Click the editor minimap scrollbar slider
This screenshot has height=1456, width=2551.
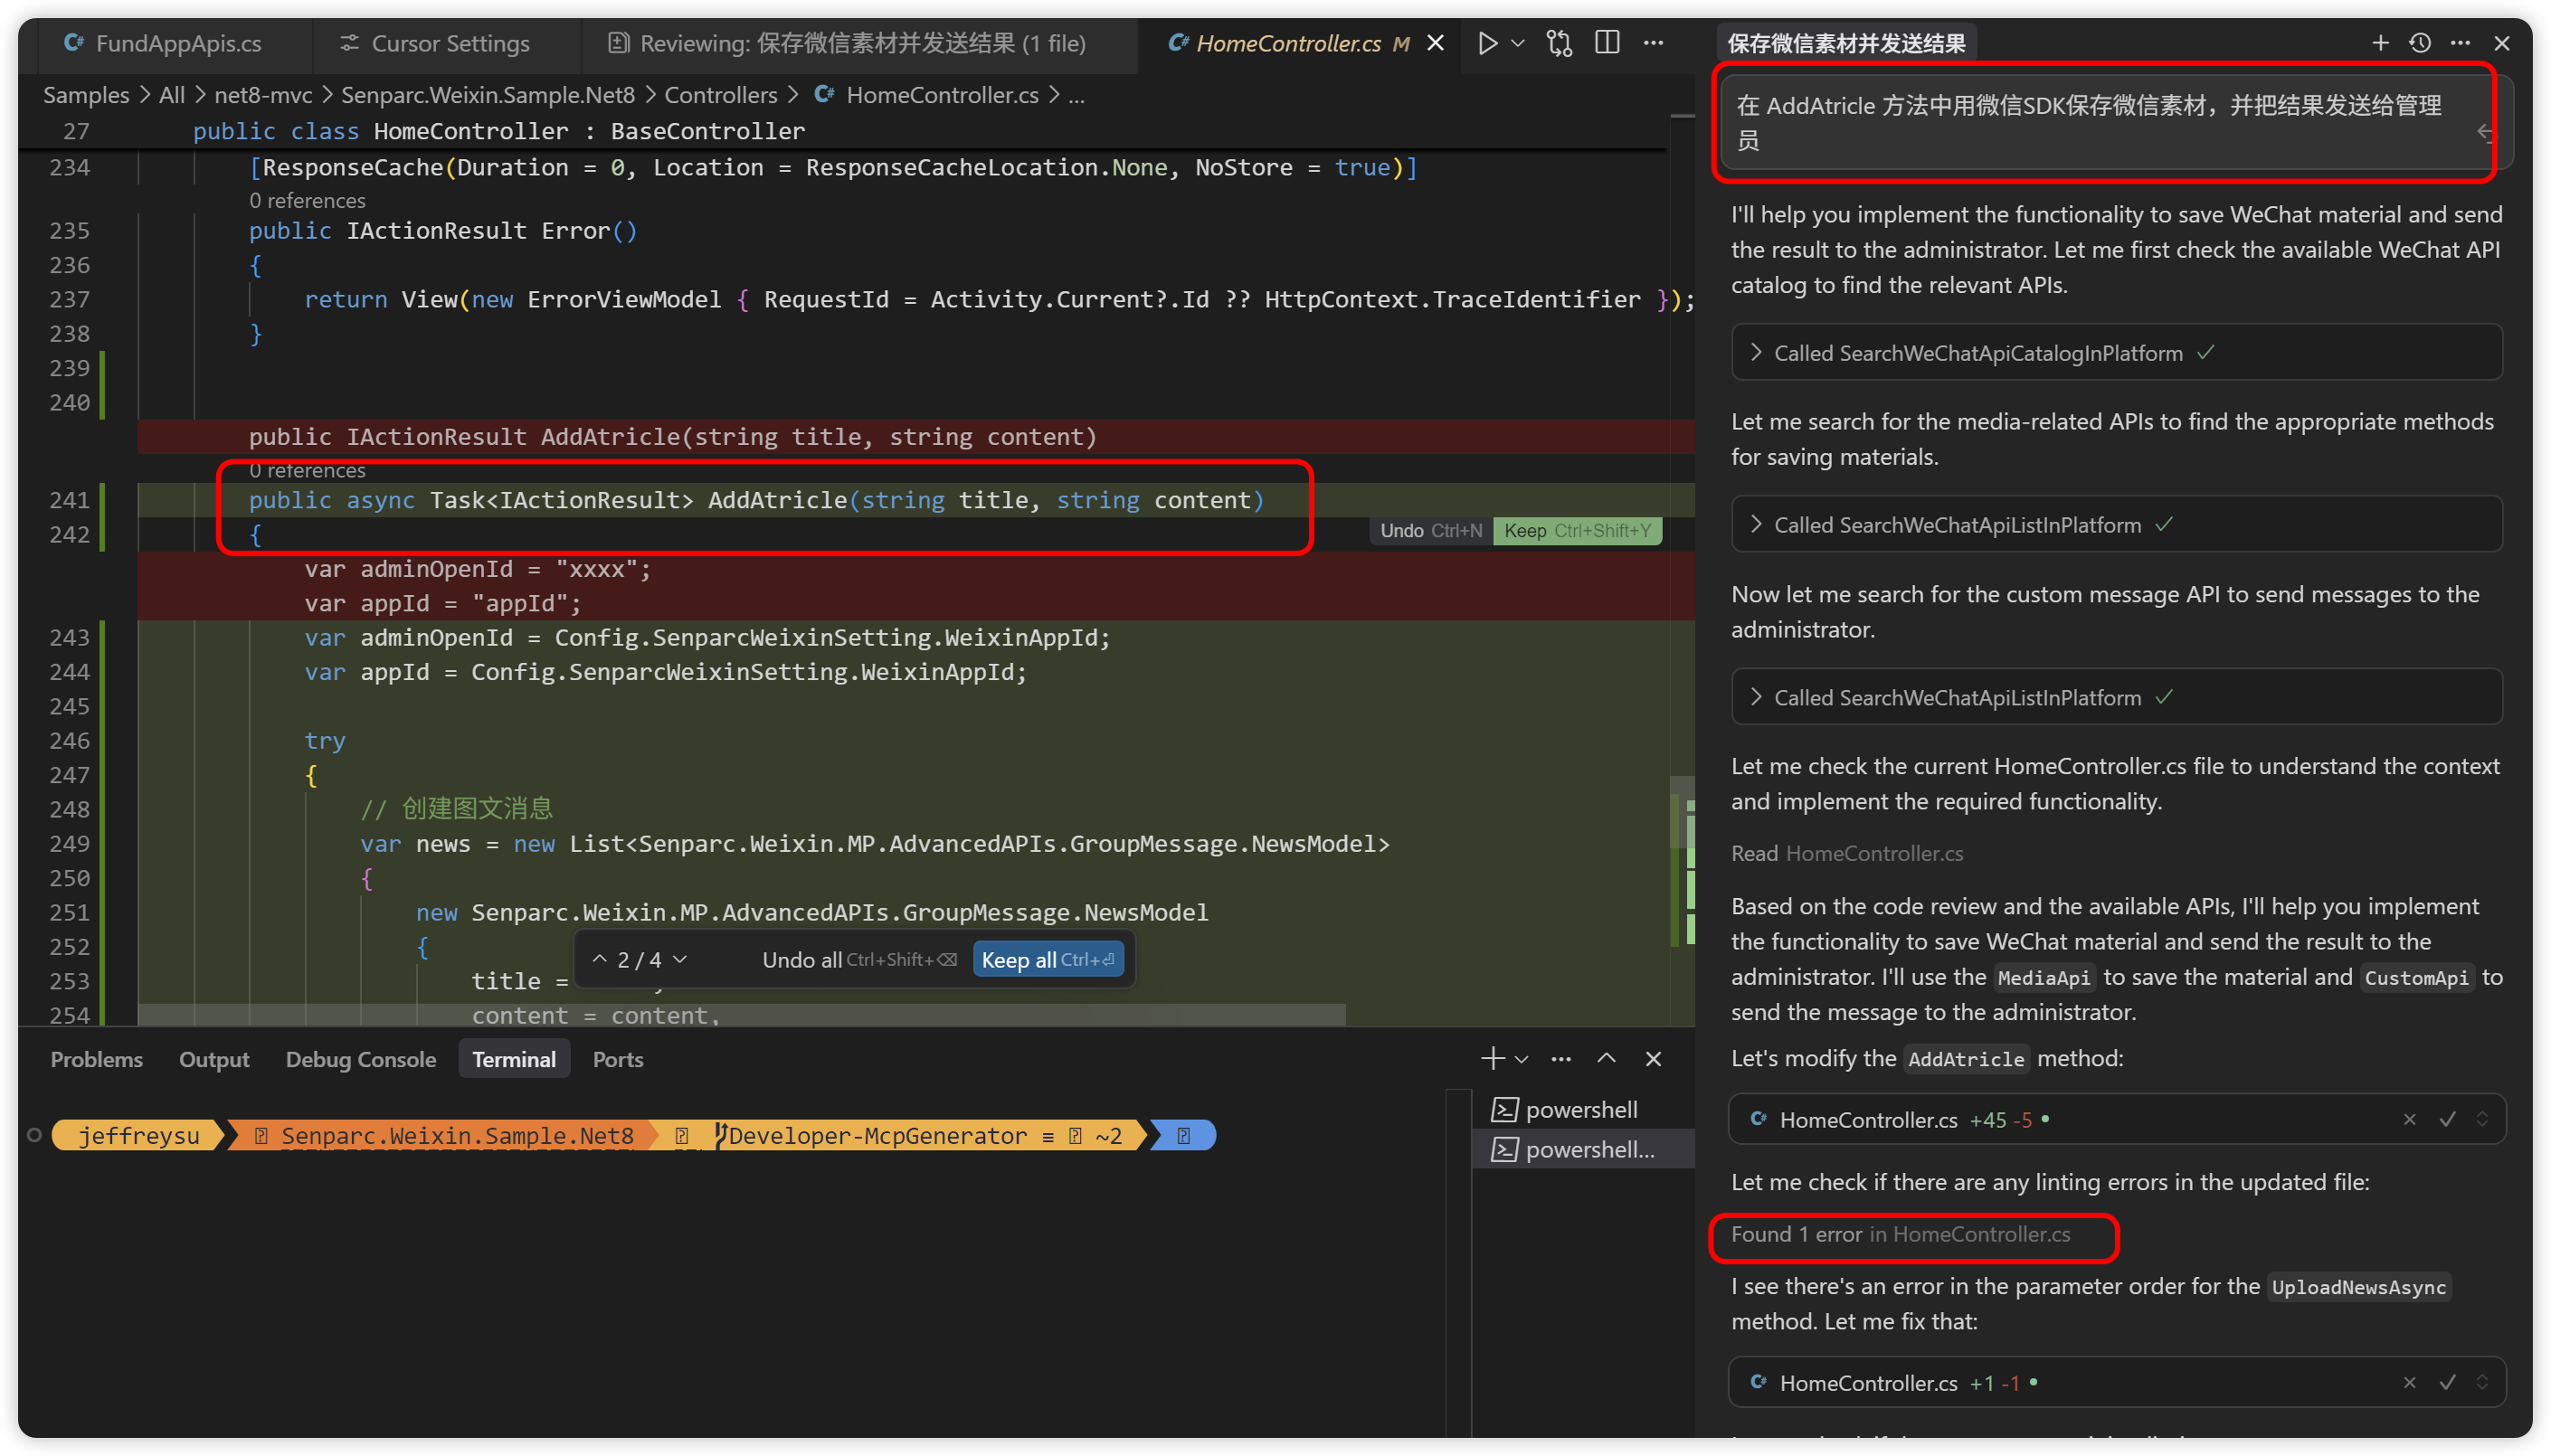click(1682, 810)
